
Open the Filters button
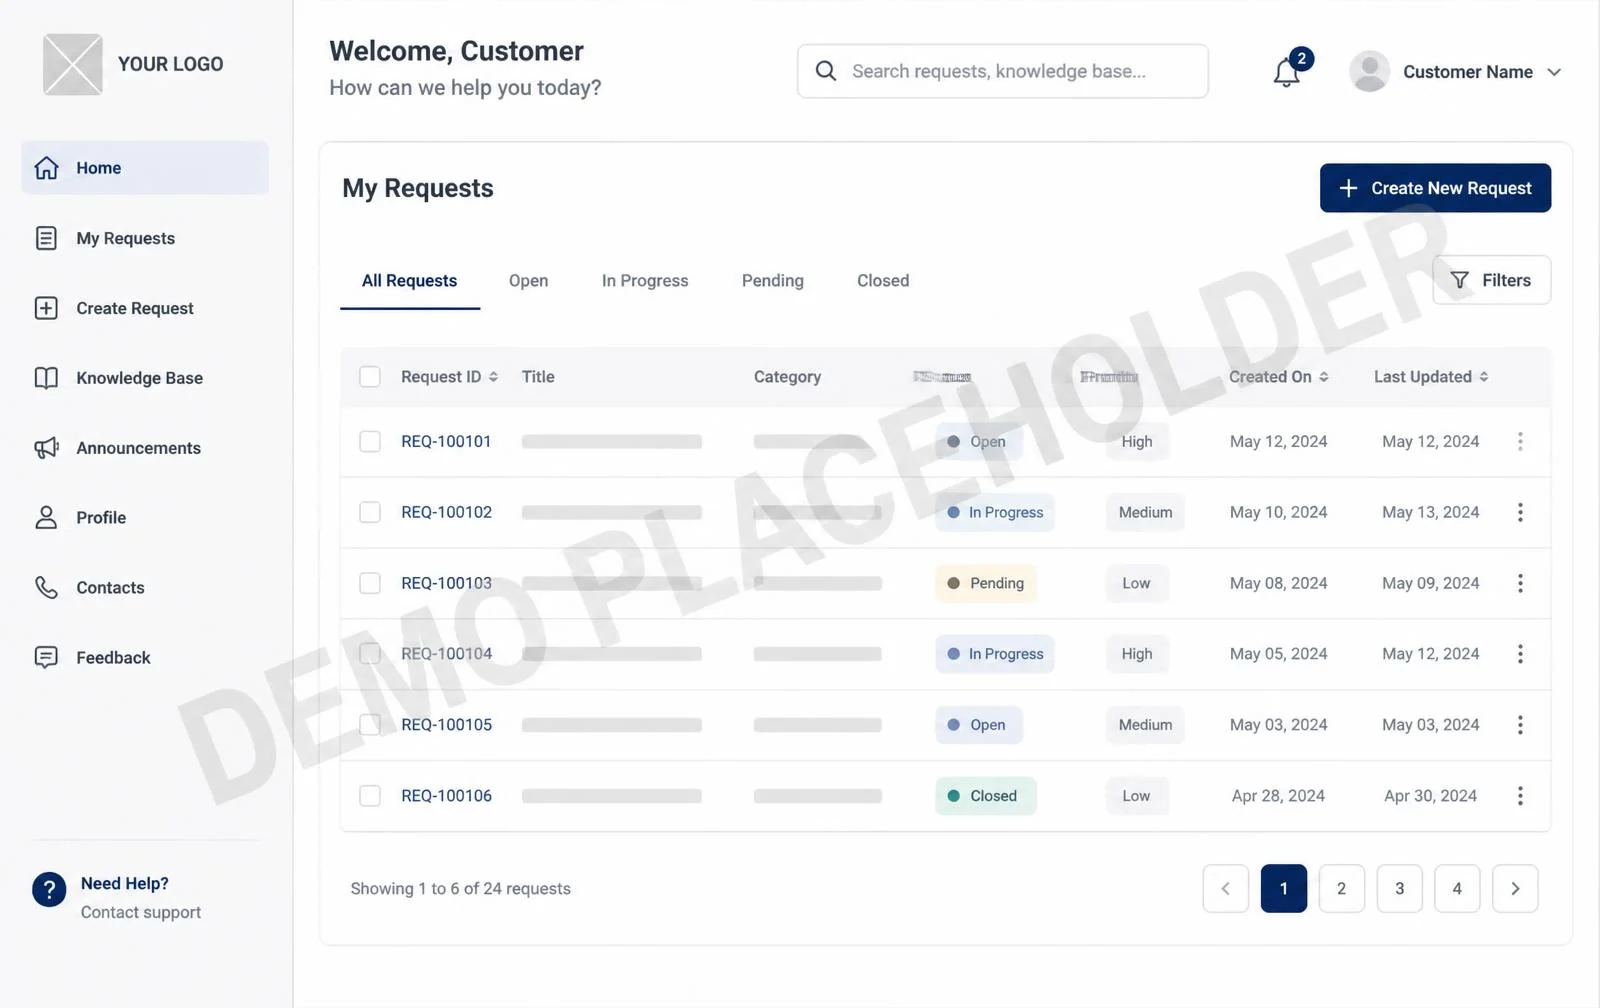click(1491, 280)
